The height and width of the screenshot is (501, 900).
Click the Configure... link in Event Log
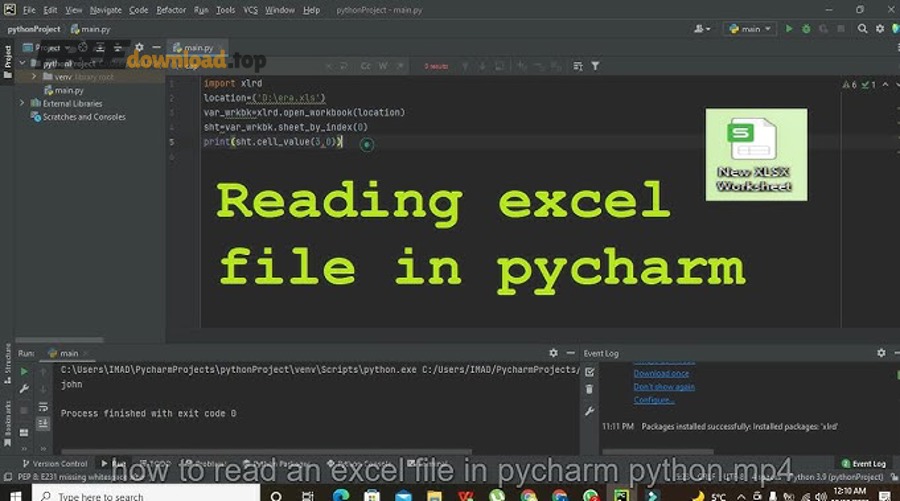pos(654,400)
